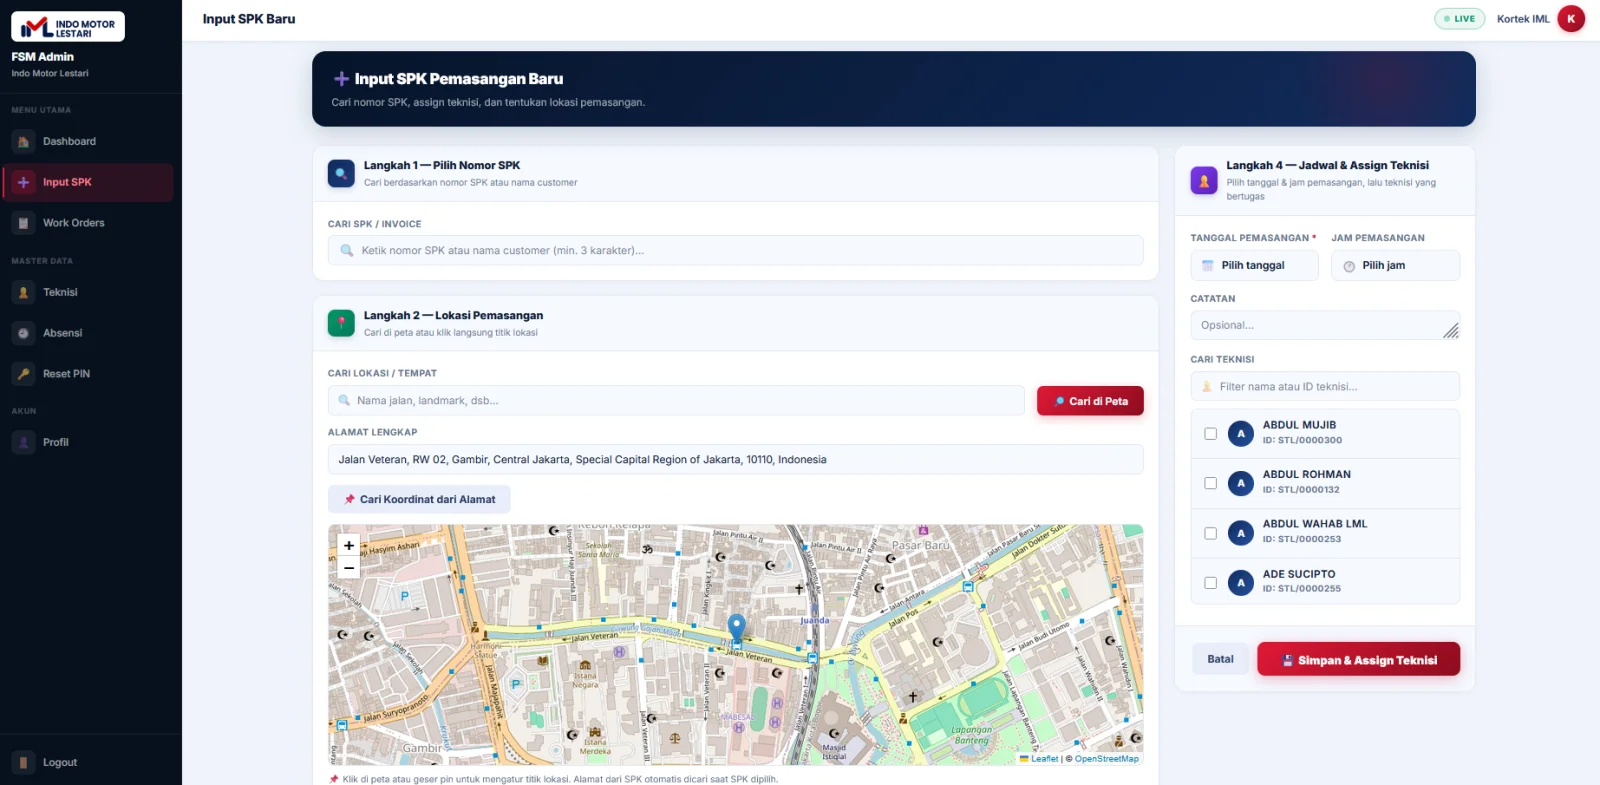The height and width of the screenshot is (785, 1600).
Task: Click the Langkah 1 search icon
Action: pos(341,173)
